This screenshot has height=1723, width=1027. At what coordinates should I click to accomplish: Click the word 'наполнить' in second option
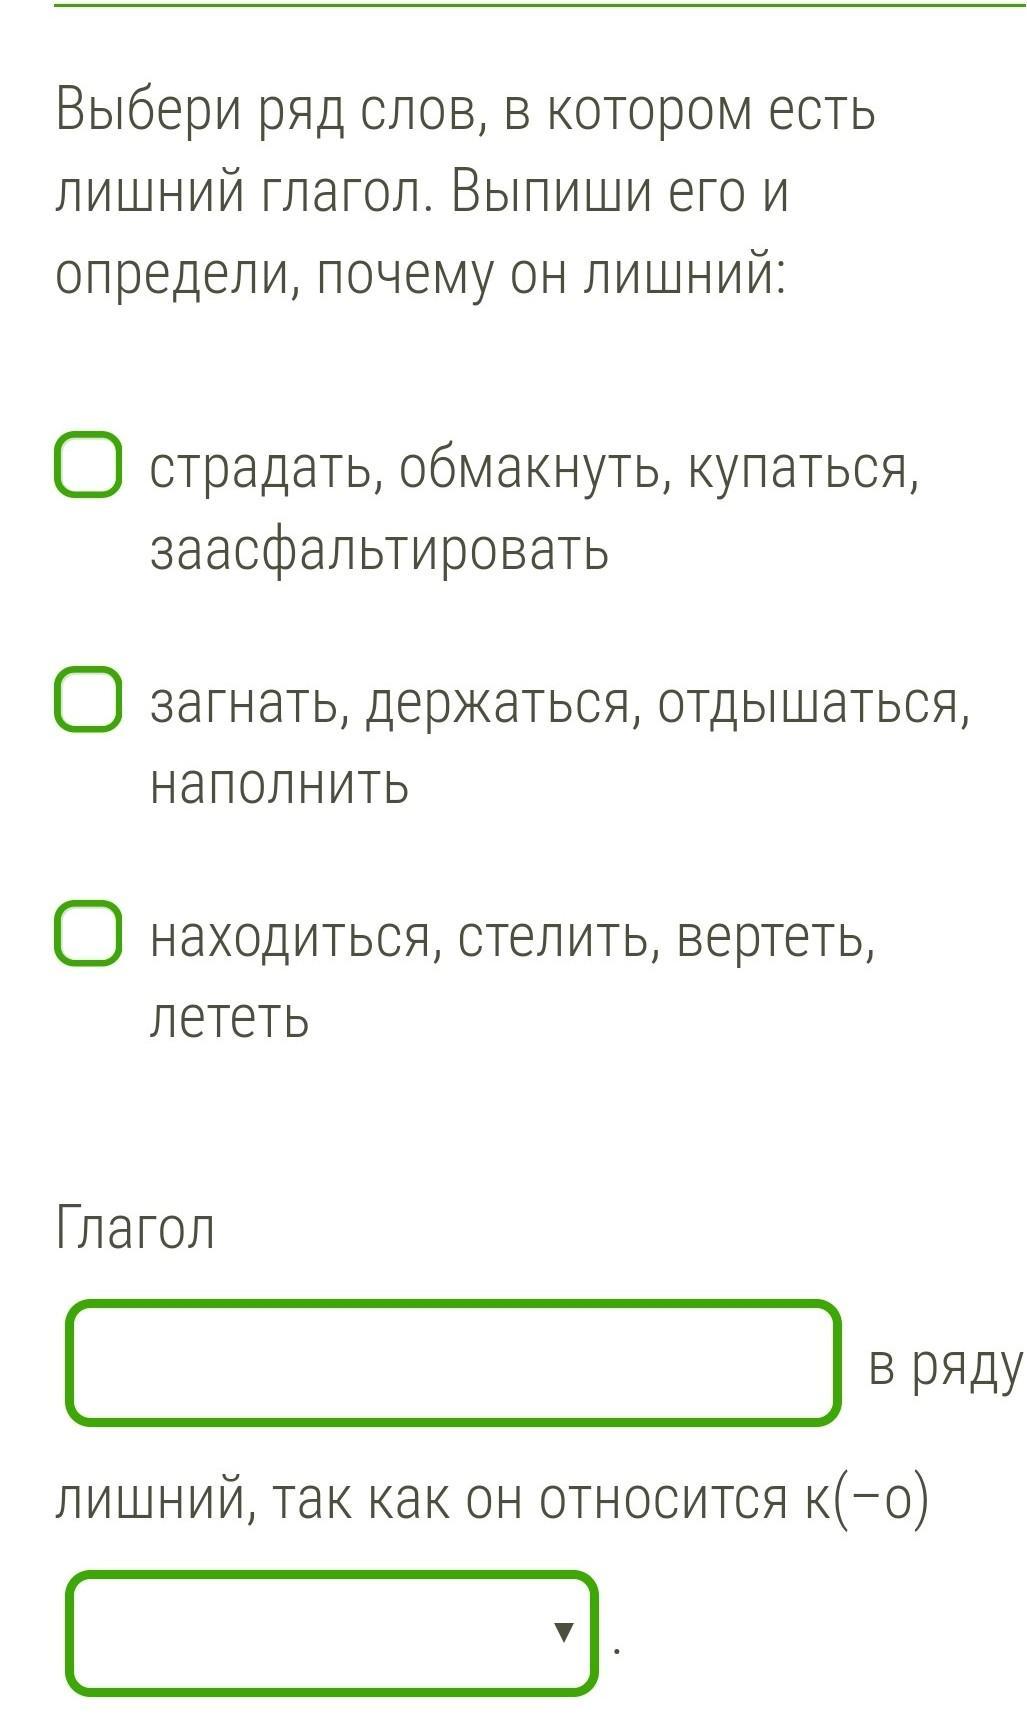279,783
